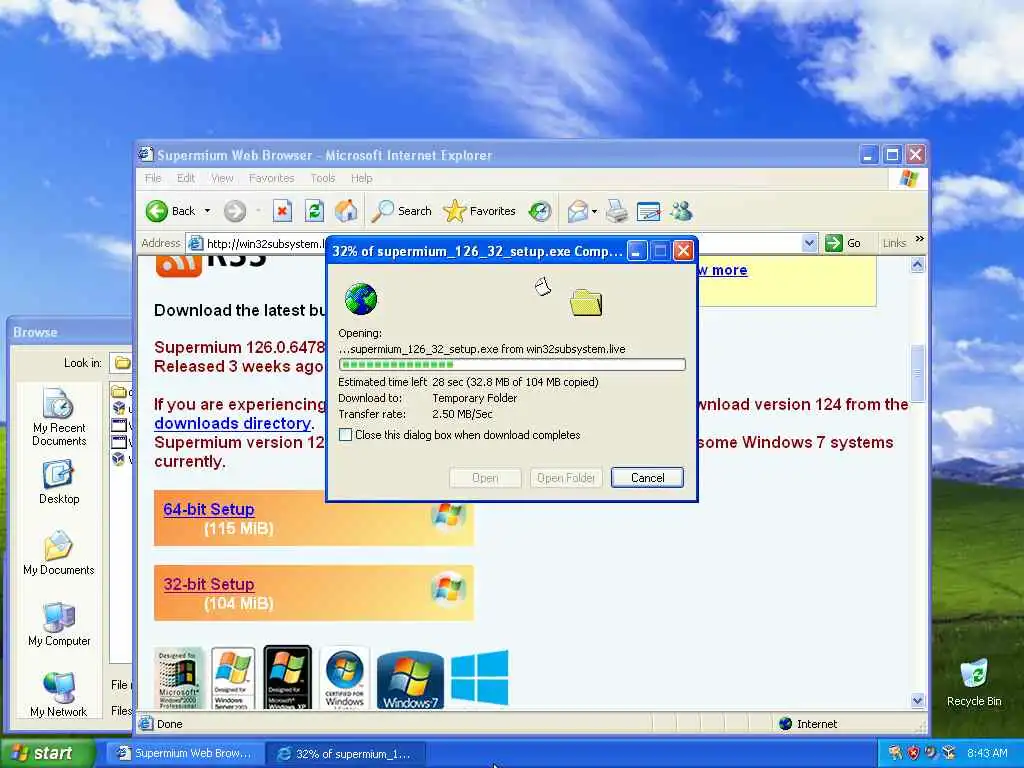Open the Search toolbar button
This screenshot has width=1024, height=768.
pyautogui.click(x=402, y=211)
